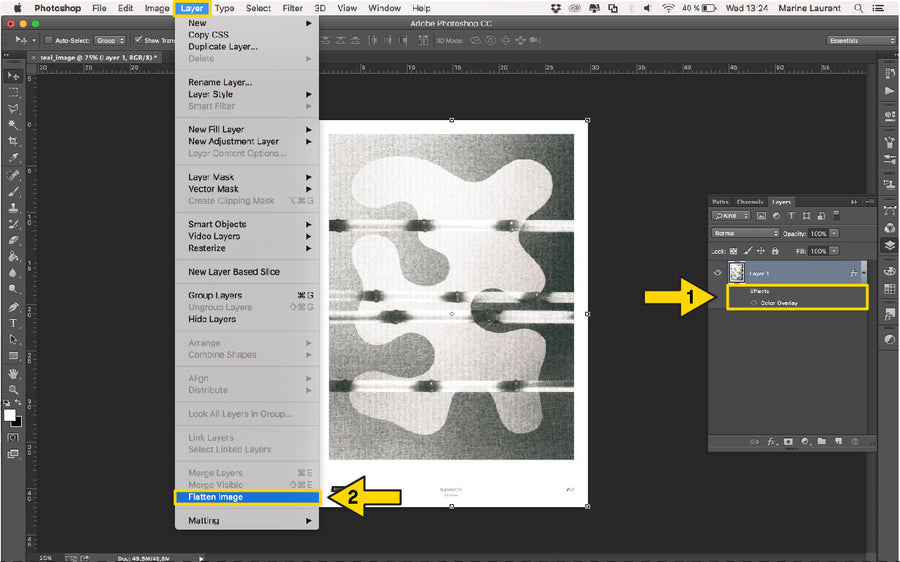Select the Horizontal Type tool
Screen dimensions: 900x562
tap(13, 323)
